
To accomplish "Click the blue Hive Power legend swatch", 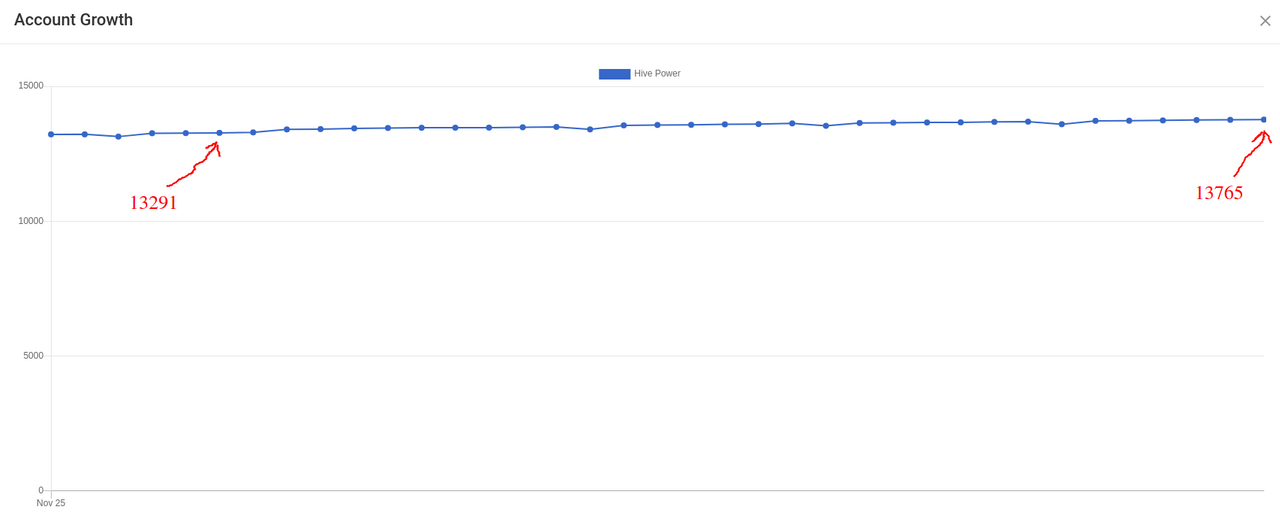I will 614,74.
